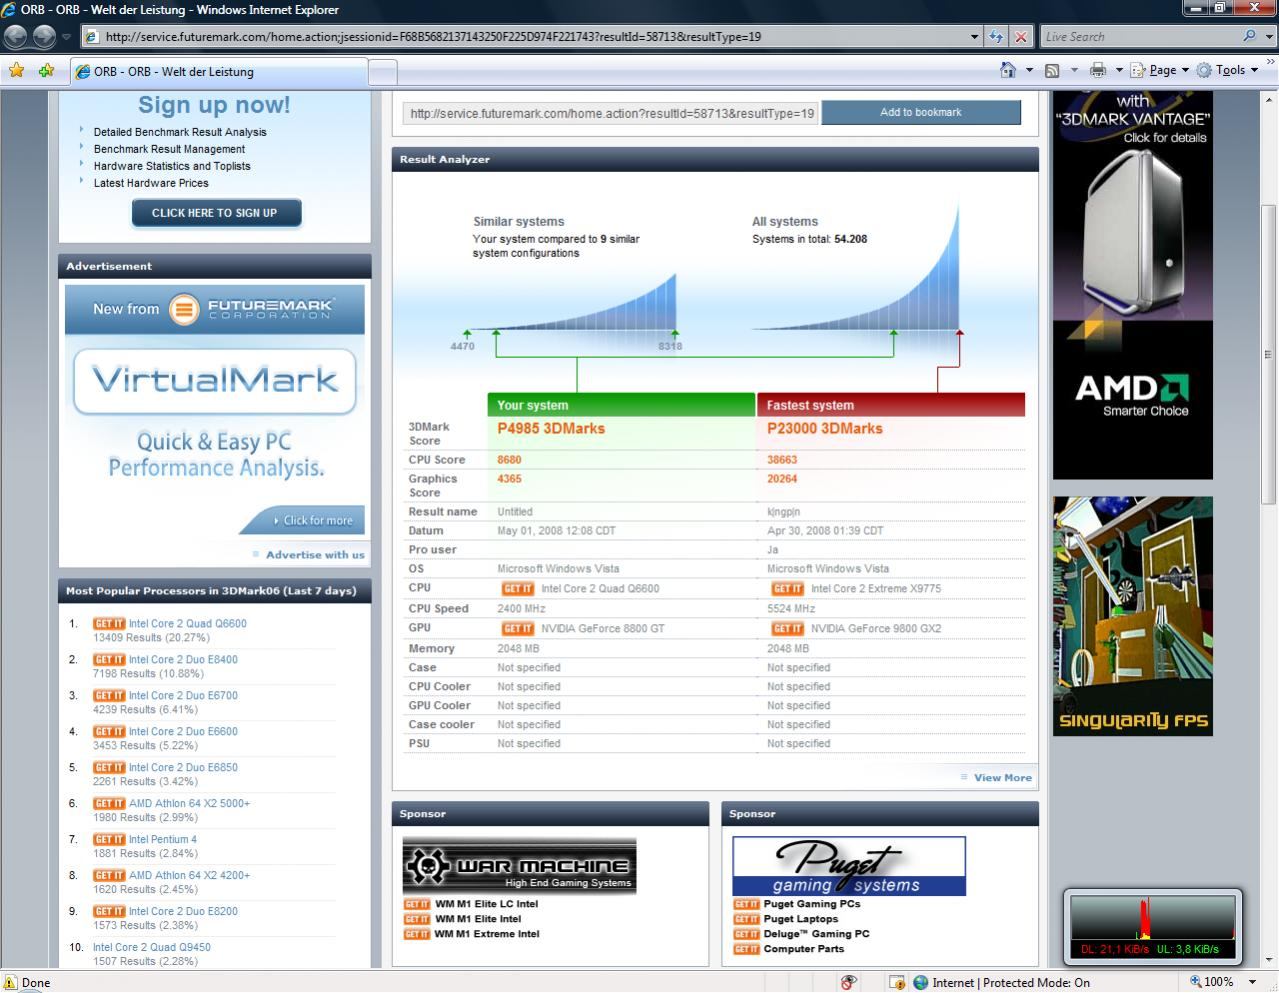
Task: Open the Favorites Center star icon
Action: point(17,71)
